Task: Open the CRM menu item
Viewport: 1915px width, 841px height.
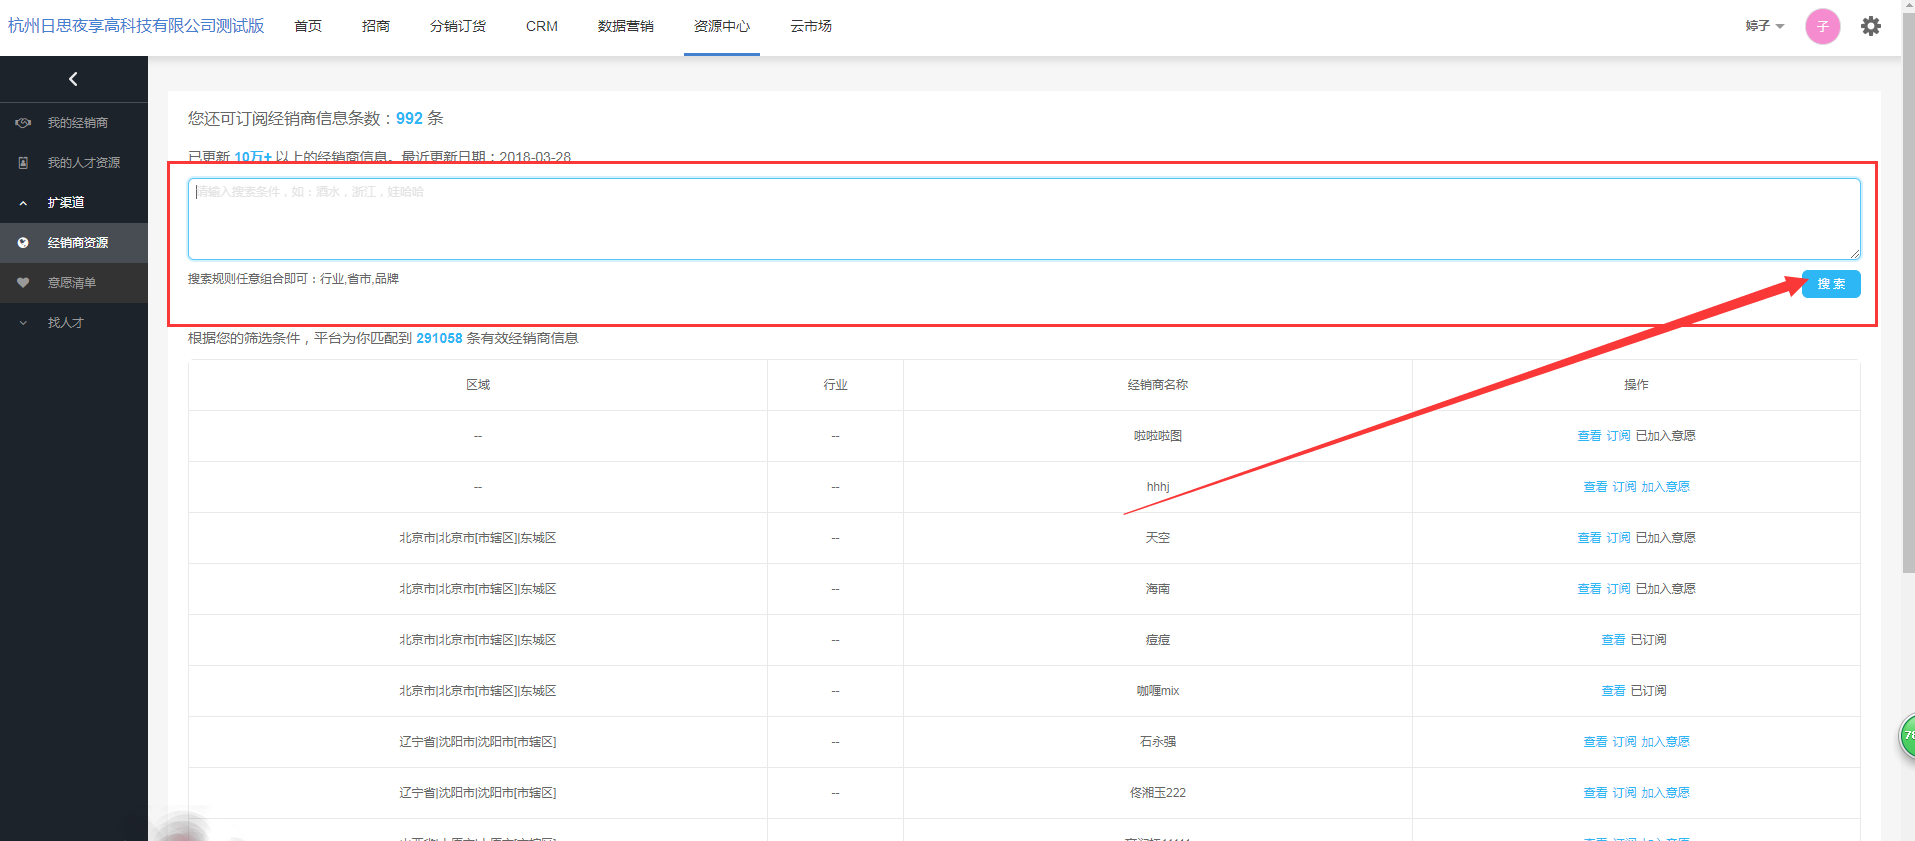Action: 541,26
